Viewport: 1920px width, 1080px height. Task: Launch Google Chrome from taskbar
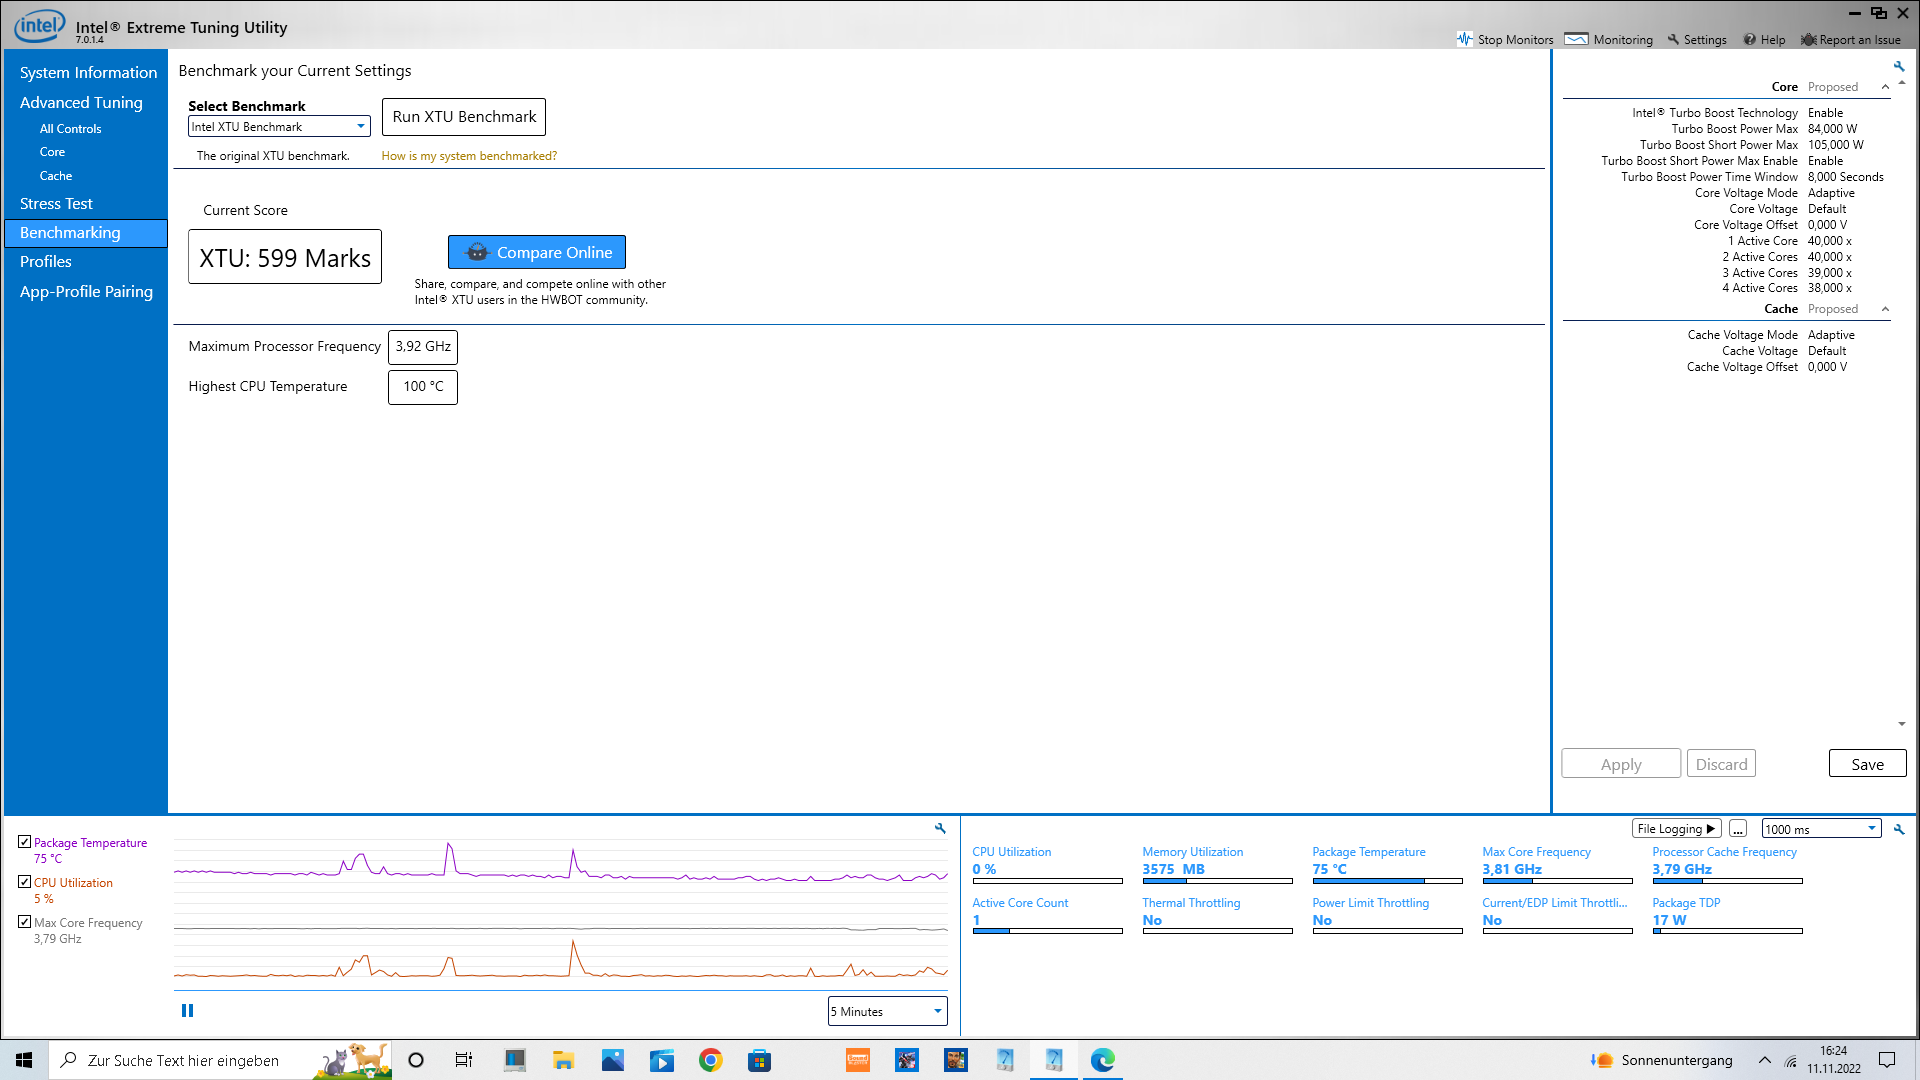(710, 1060)
